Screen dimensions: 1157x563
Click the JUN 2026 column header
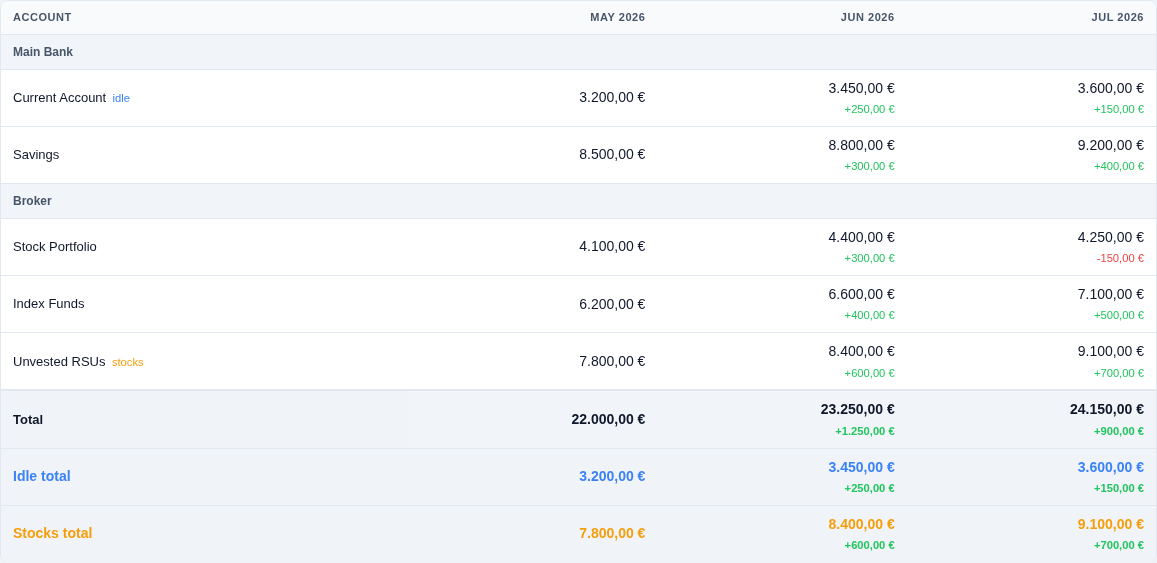click(867, 17)
